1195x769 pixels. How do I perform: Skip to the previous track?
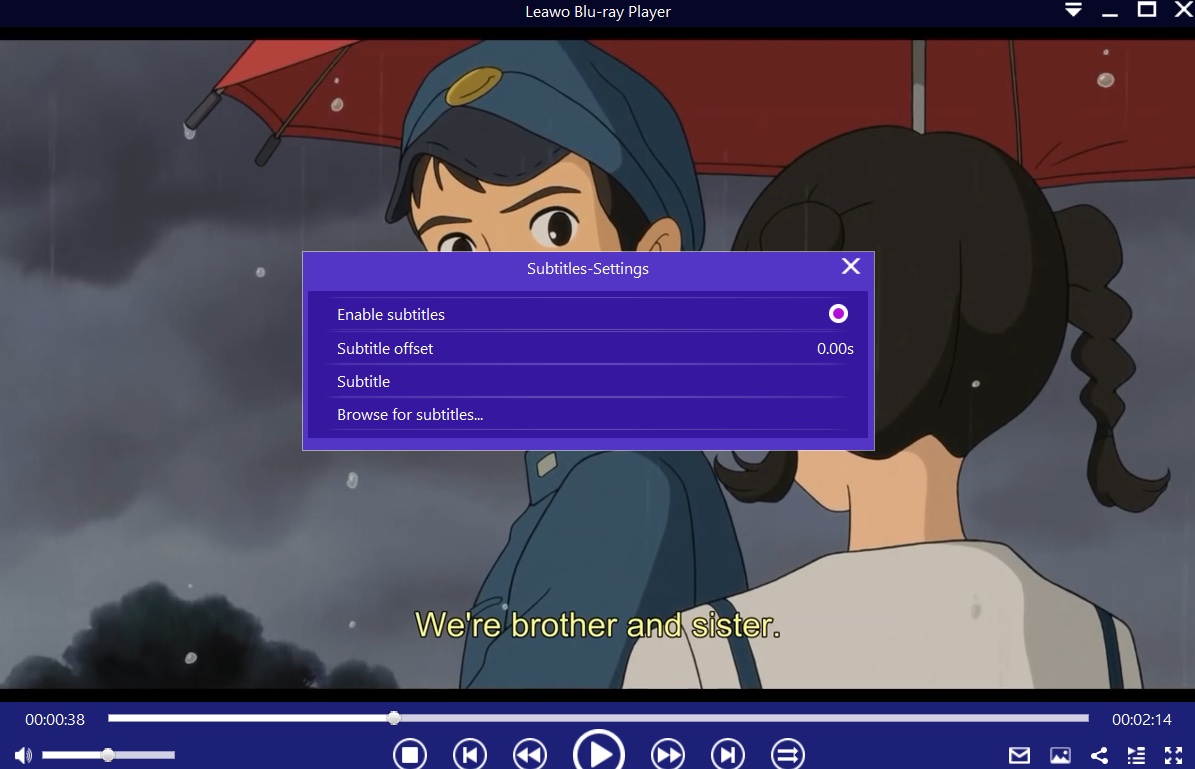[470, 754]
